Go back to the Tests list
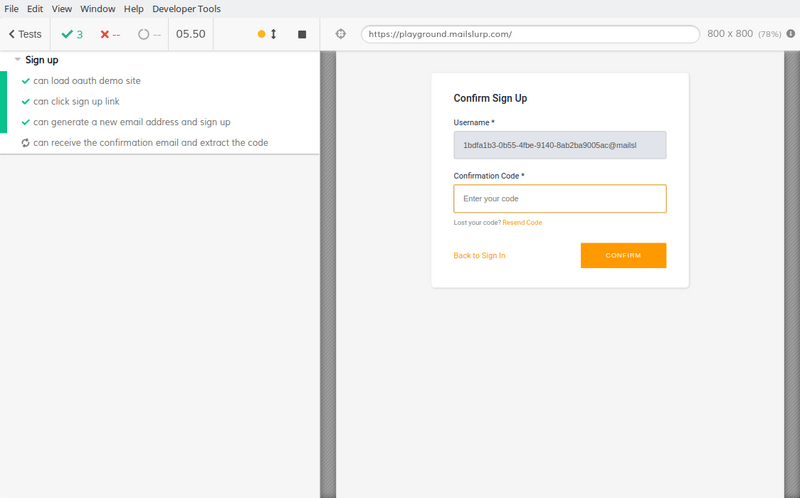Viewport: 800px width, 498px height. pyautogui.click(x=25, y=34)
